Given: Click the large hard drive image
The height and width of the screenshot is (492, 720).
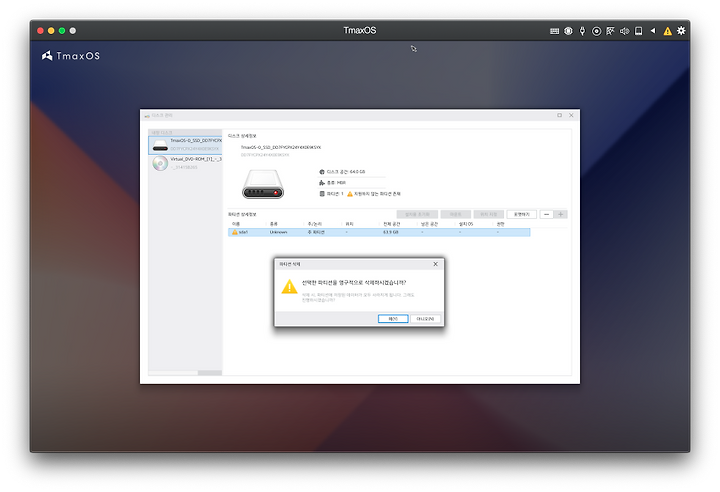Looking at the screenshot, I should [x=263, y=184].
